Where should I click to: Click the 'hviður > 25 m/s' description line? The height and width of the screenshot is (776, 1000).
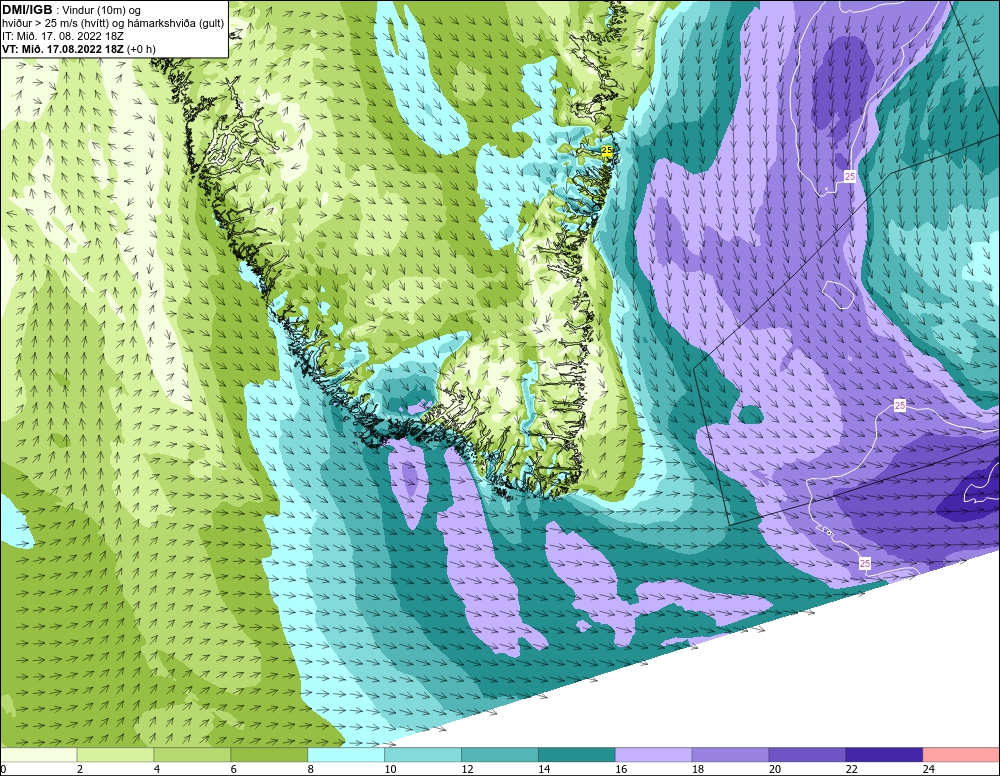tap(114, 24)
